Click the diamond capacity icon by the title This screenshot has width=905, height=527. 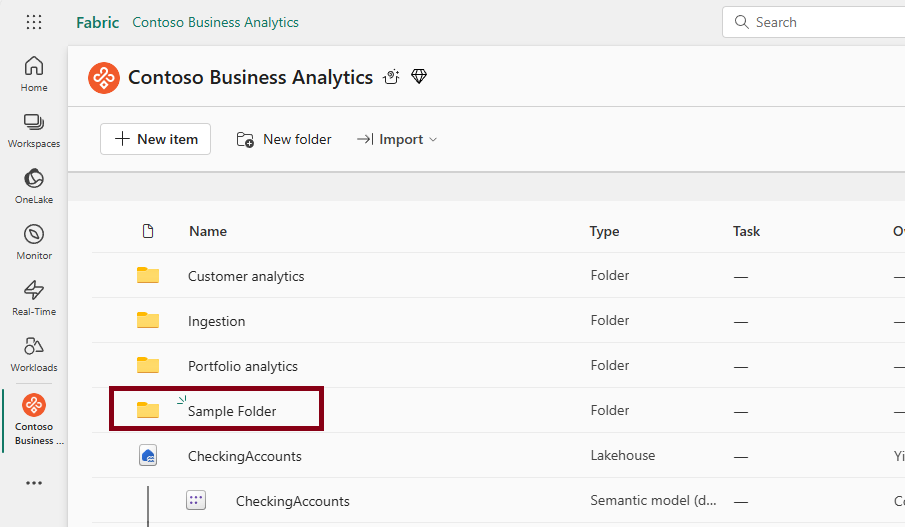click(x=419, y=77)
